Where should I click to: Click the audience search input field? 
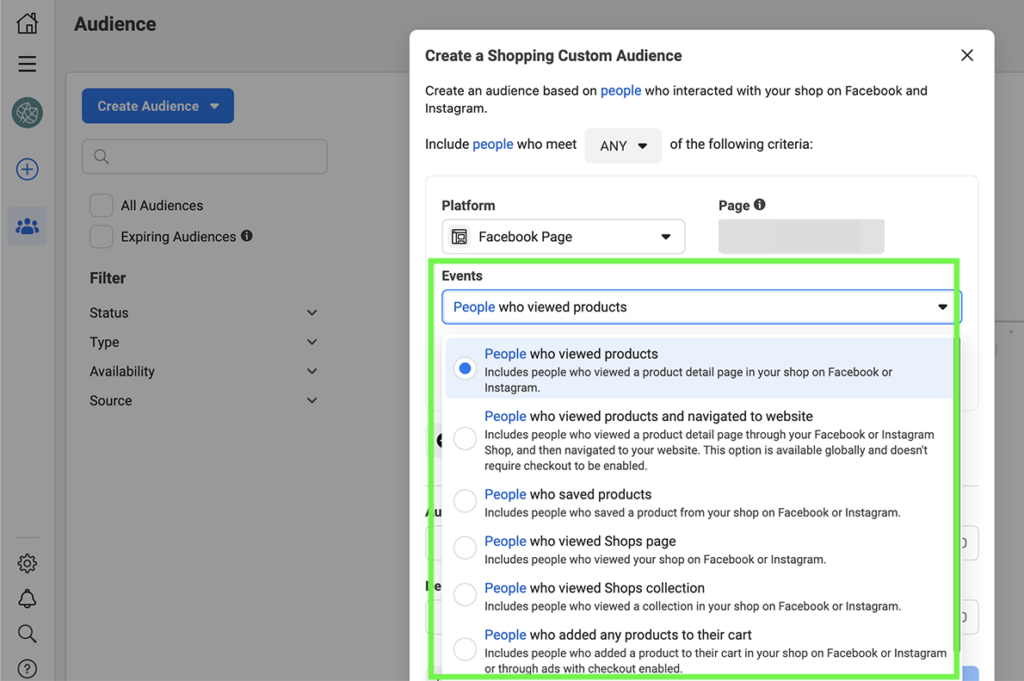coord(205,156)
